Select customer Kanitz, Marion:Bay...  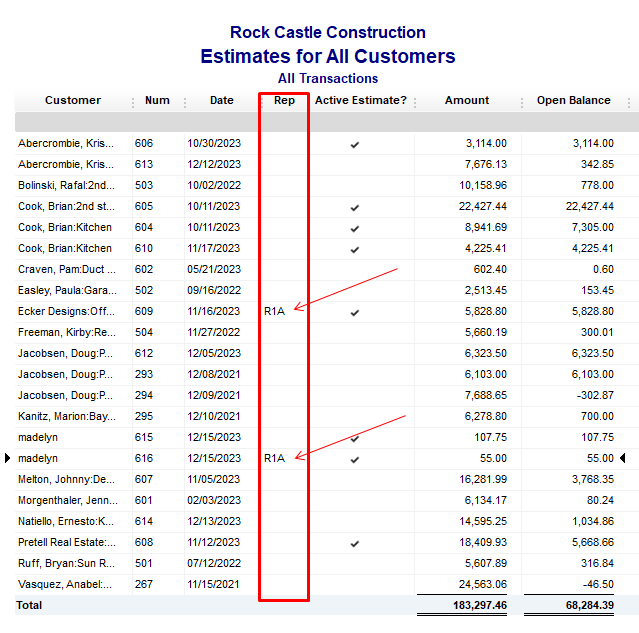(67, 416)
